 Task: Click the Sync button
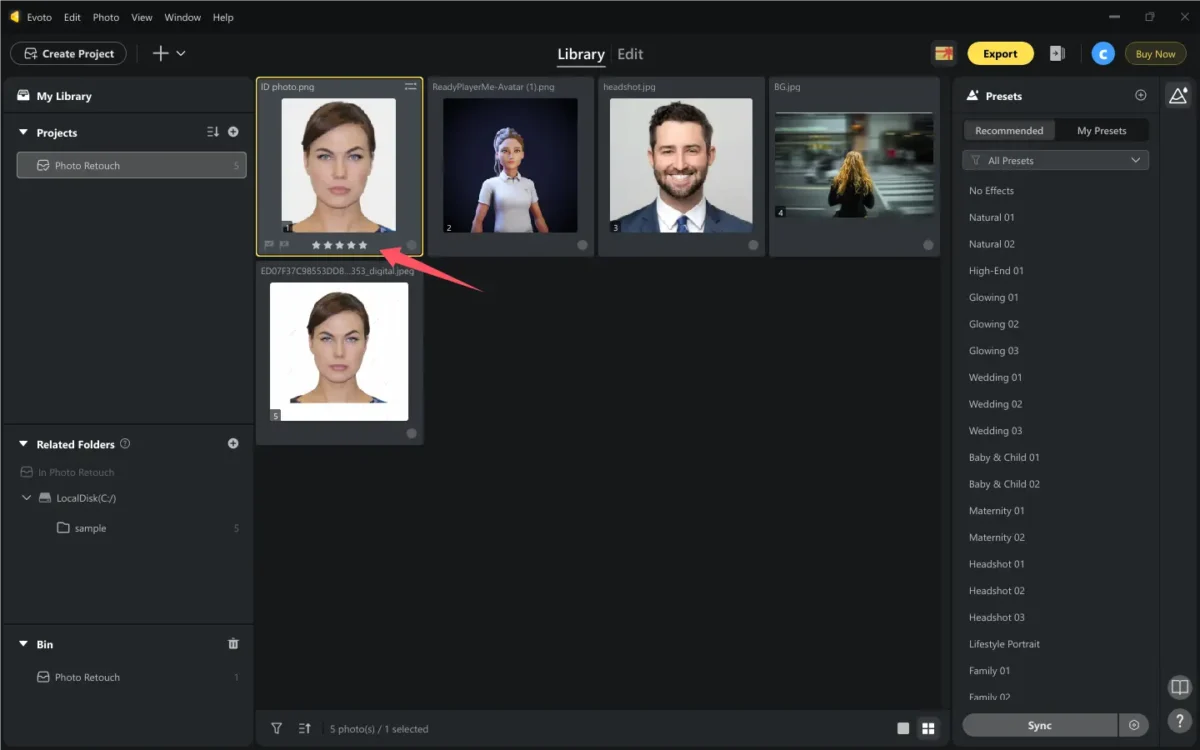[1039, 725]
